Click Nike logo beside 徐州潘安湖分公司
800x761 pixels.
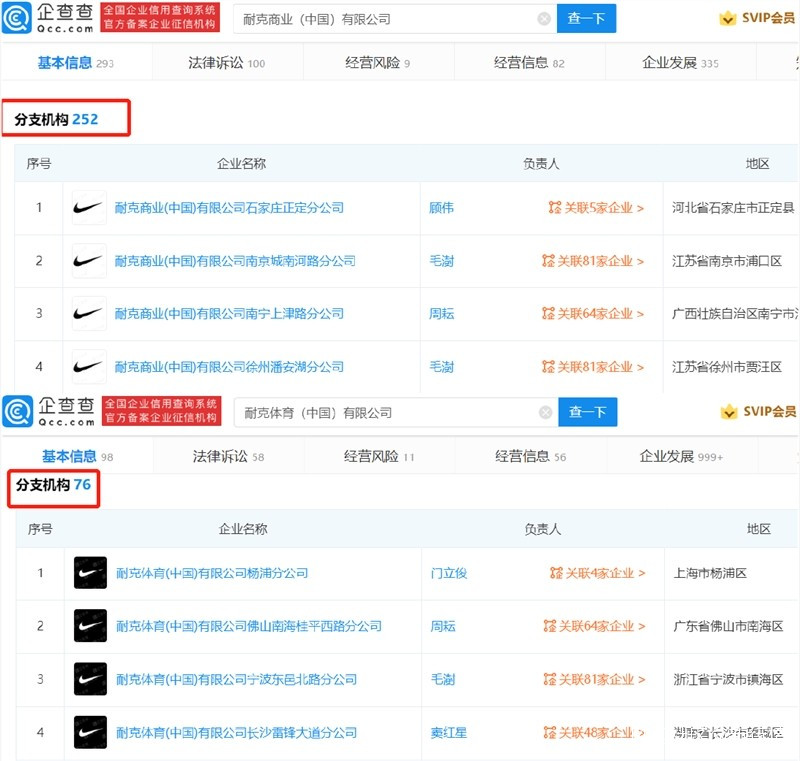[x=89, y=366]
